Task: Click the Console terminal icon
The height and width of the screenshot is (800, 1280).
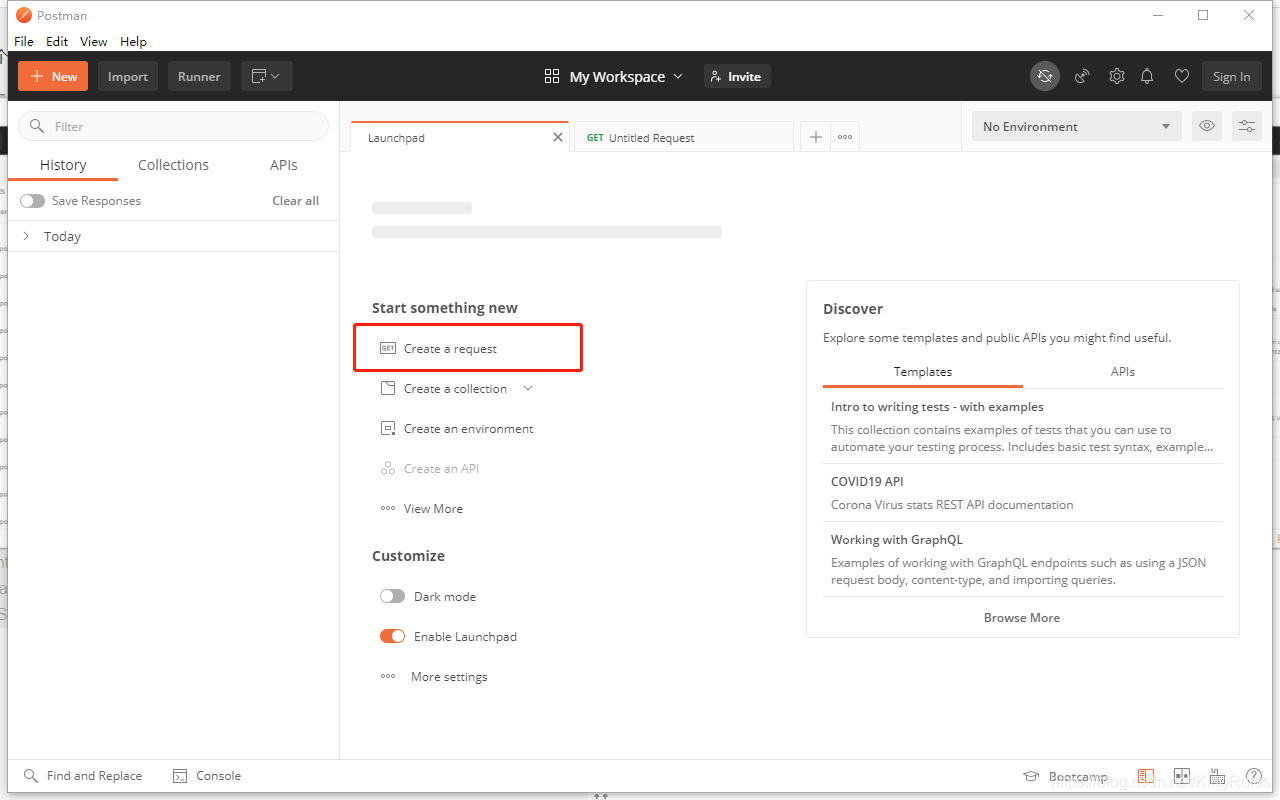Action: coord(180,776)
